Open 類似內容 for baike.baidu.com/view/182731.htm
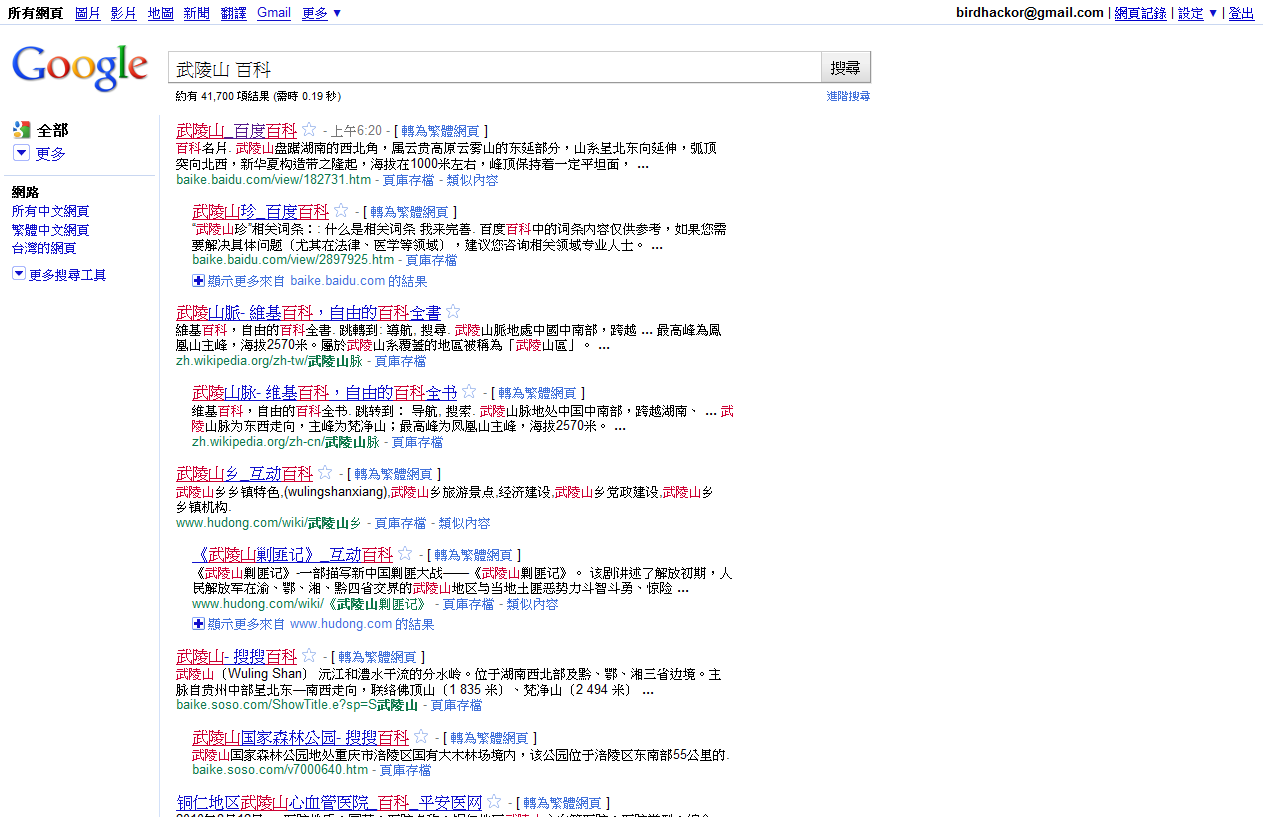 [472, 180]
